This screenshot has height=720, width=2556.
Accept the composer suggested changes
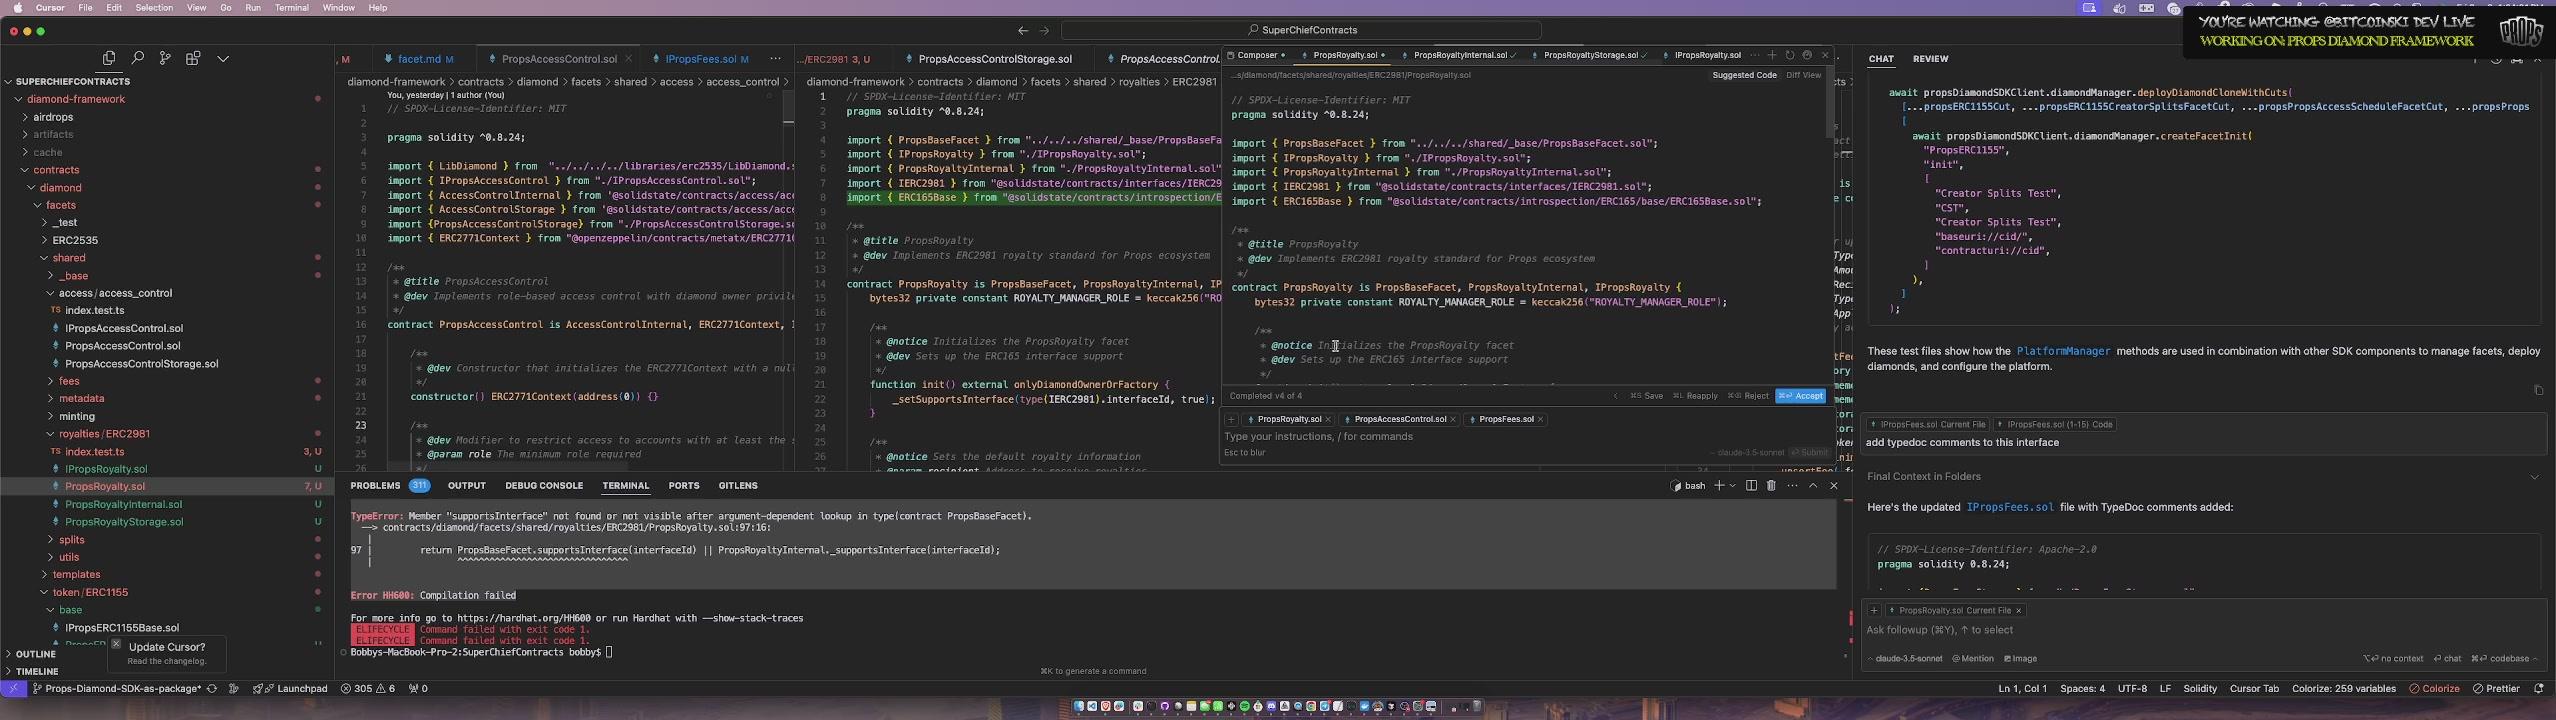click(1800, 396)
